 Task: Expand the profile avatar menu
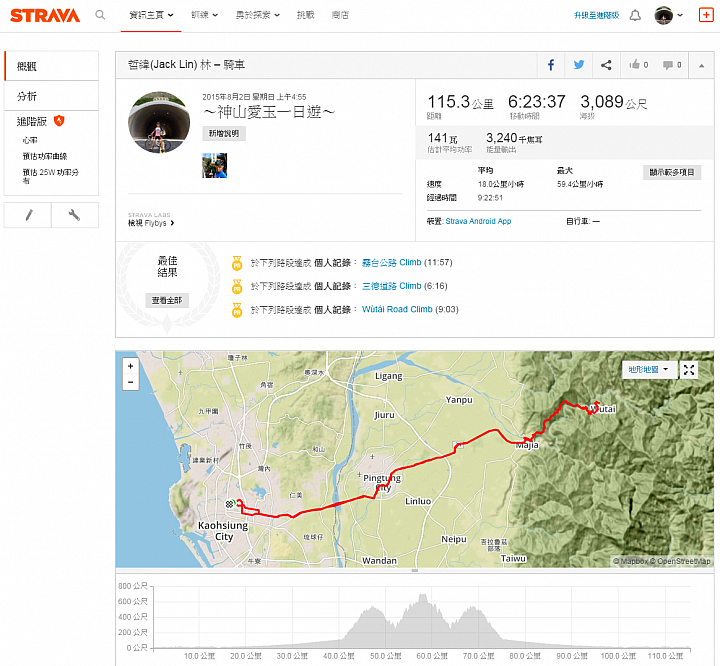[x=669, y=16]
